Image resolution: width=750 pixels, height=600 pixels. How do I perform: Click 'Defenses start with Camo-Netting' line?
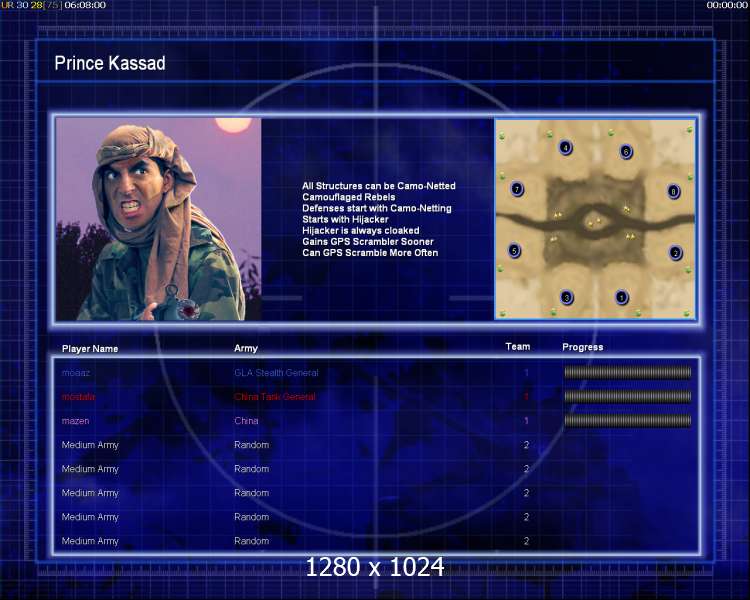point(377,208)
